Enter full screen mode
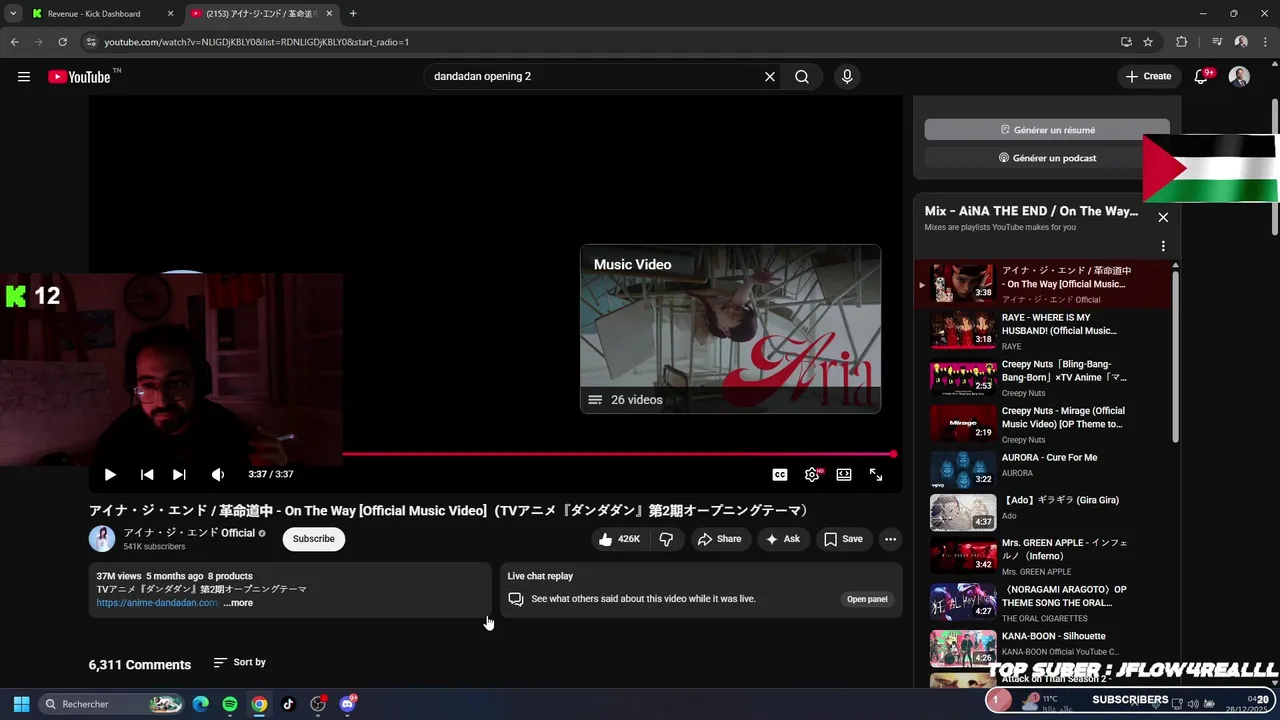1280x720 pixels. (876, 475)
